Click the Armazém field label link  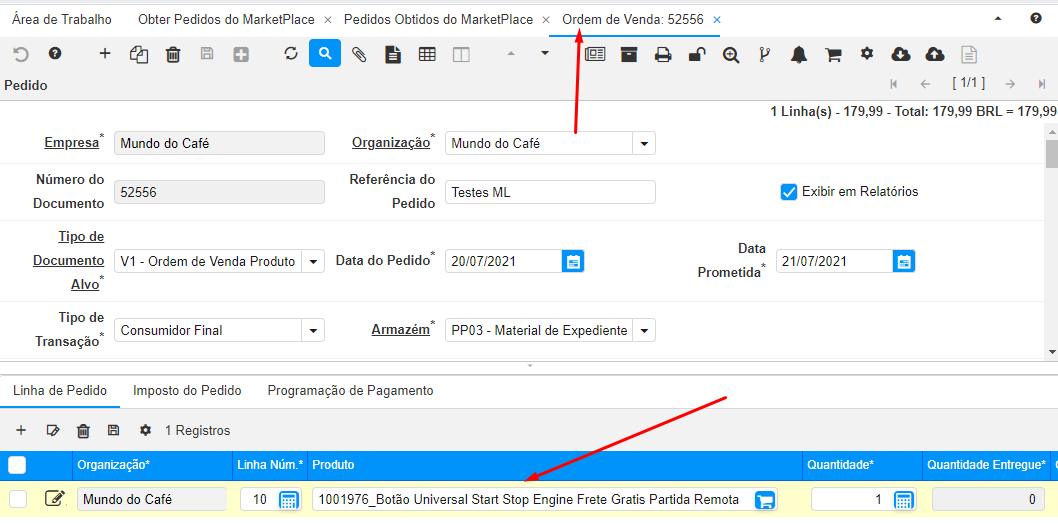tap(401, 330)
